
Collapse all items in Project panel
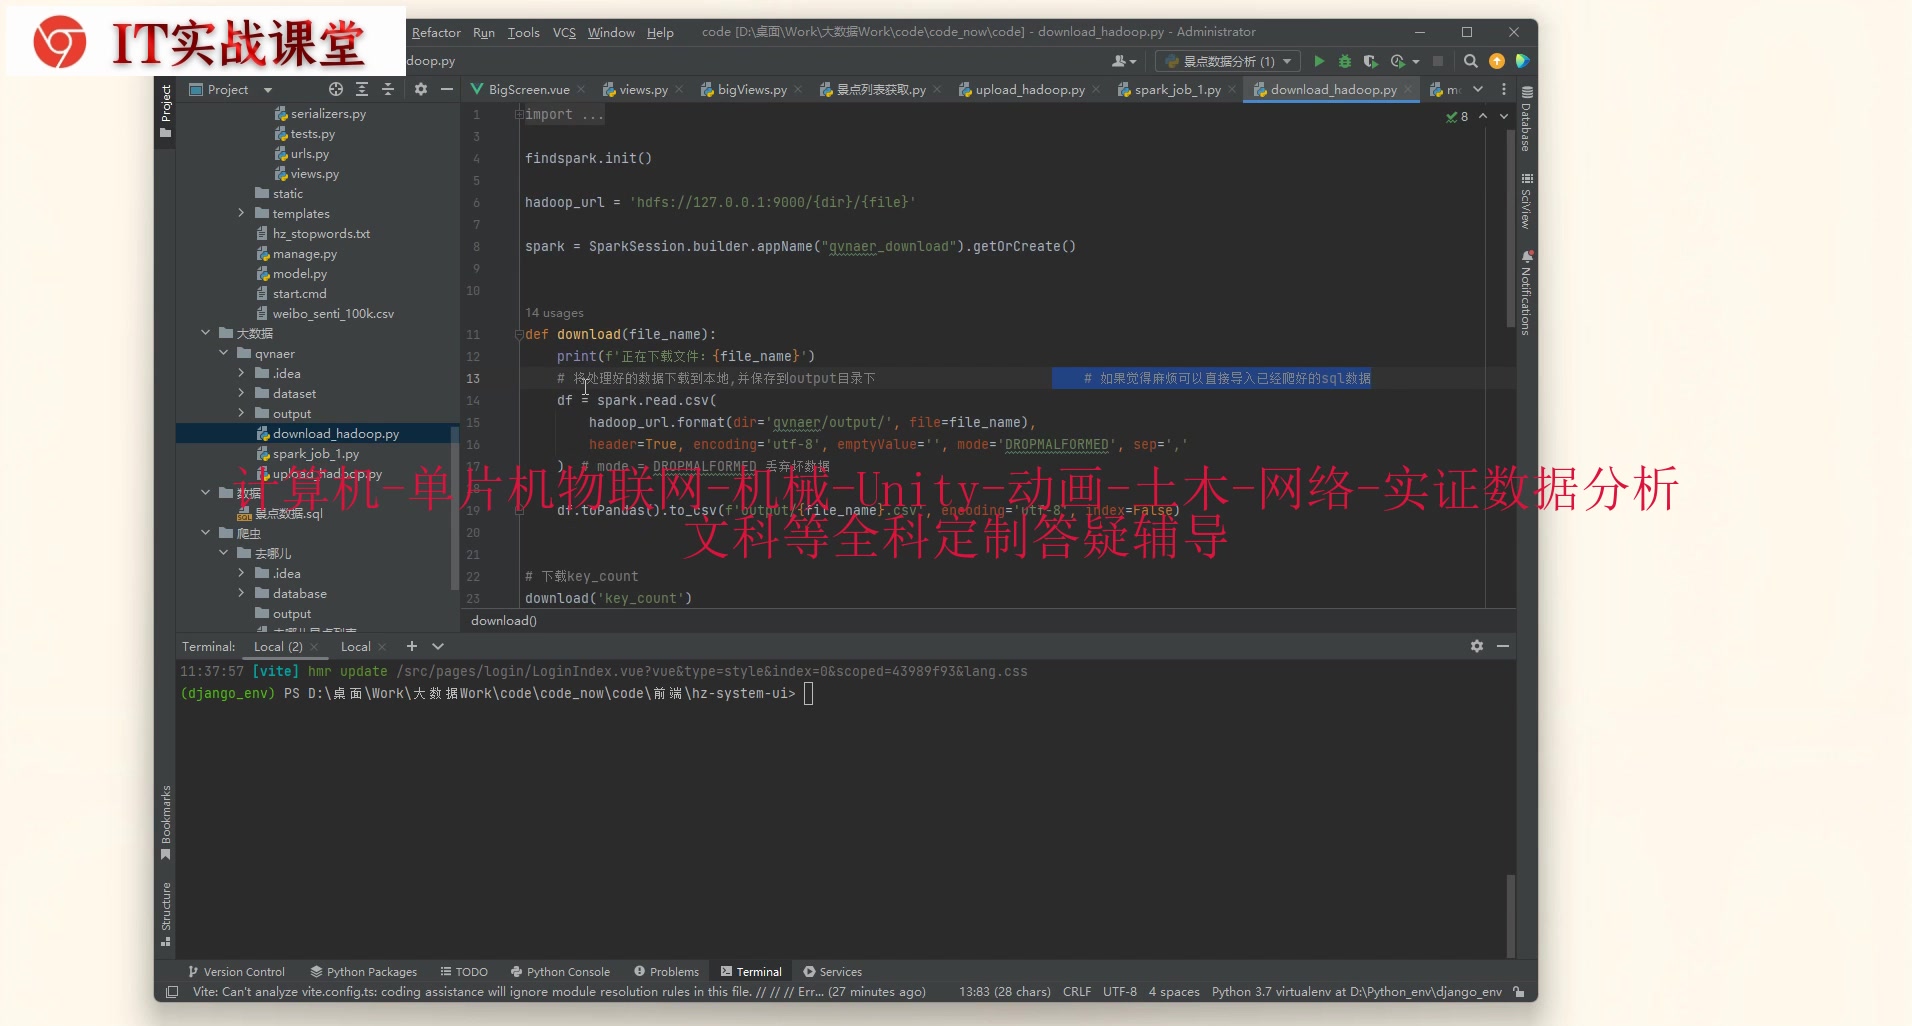pos(388,89)
